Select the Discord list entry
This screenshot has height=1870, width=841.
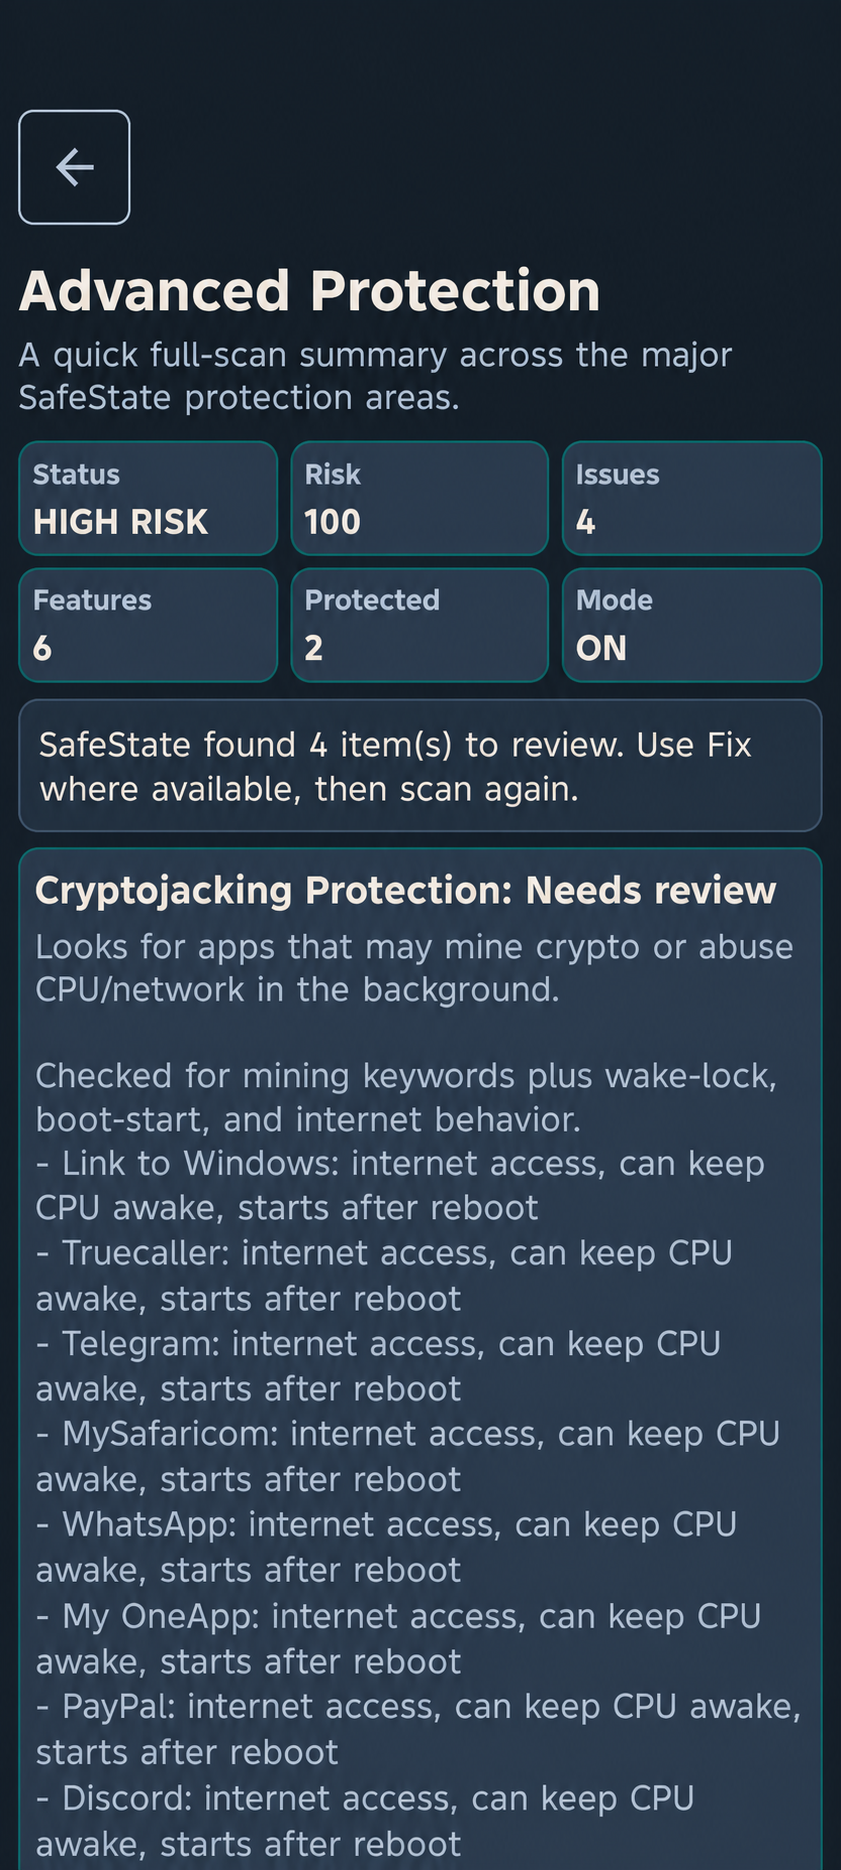click(365, 1820)
